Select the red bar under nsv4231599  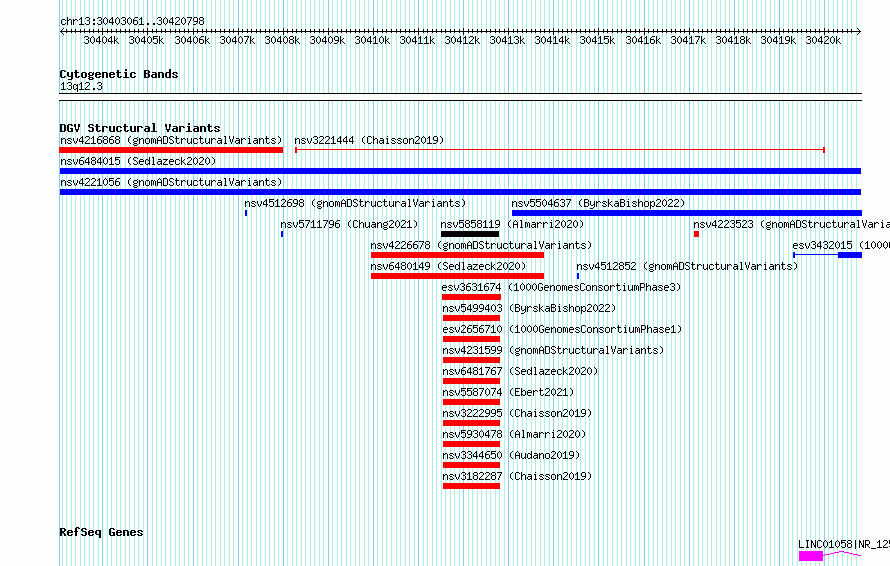(x=471, y=360)
